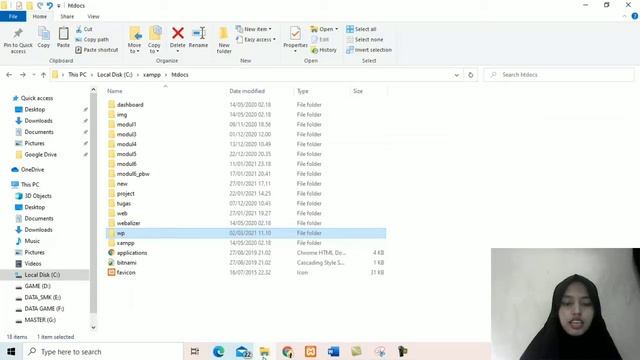Click Local Disk (C:) breadcrumb
This screenshot has height=360, width=640.
pos(115,75)
